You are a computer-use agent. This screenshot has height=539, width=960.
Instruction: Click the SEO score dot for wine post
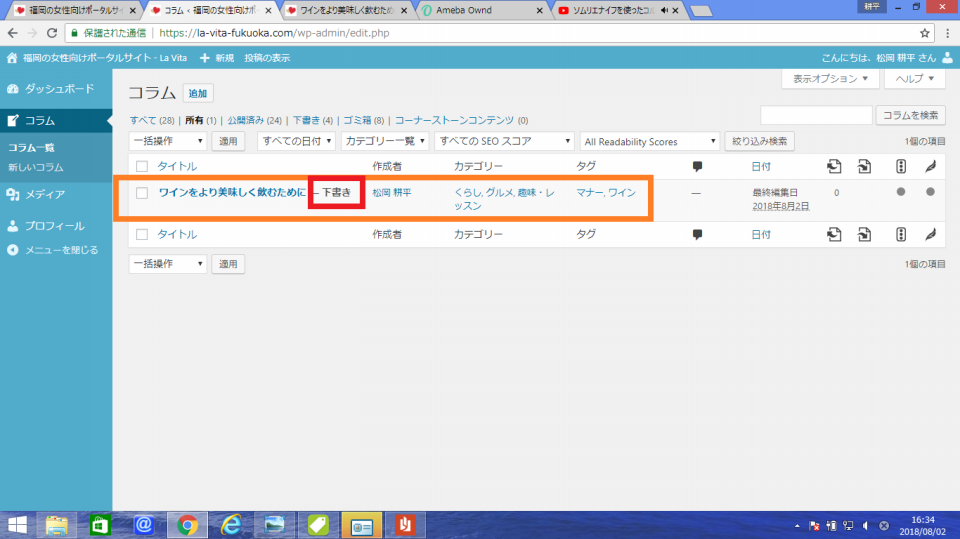[x=901, y=192]
